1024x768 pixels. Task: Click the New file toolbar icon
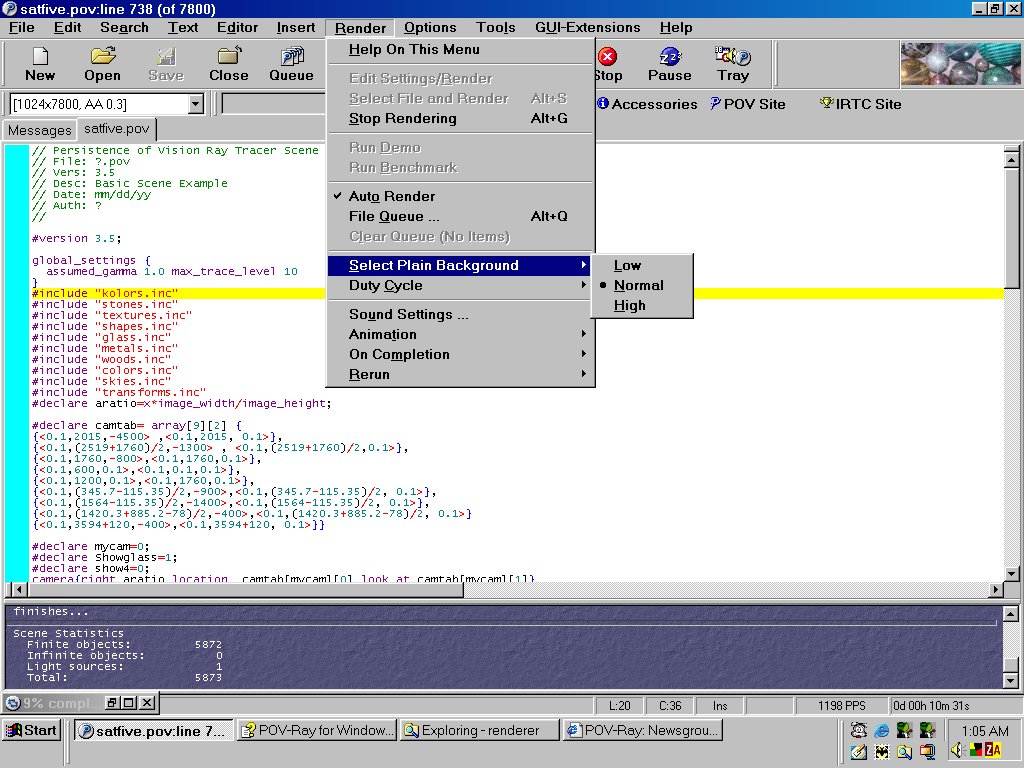pos(40,57)
